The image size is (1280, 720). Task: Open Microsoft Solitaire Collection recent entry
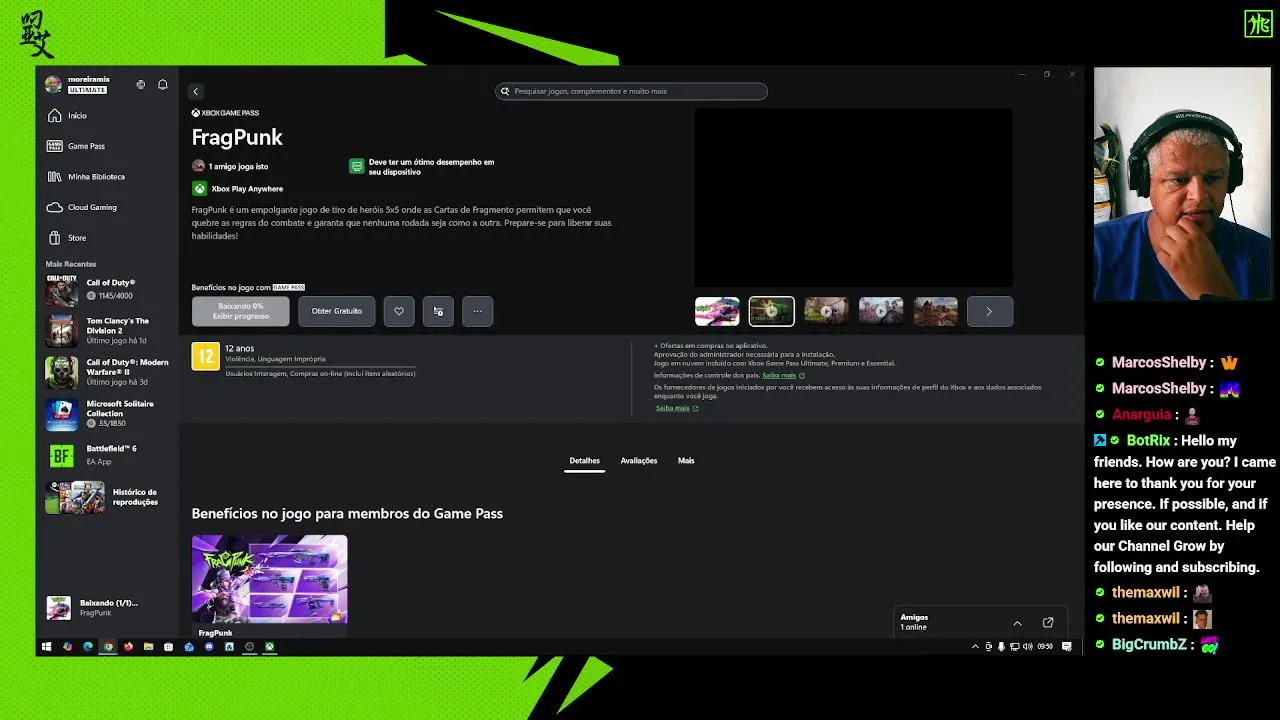pos(107,414)
